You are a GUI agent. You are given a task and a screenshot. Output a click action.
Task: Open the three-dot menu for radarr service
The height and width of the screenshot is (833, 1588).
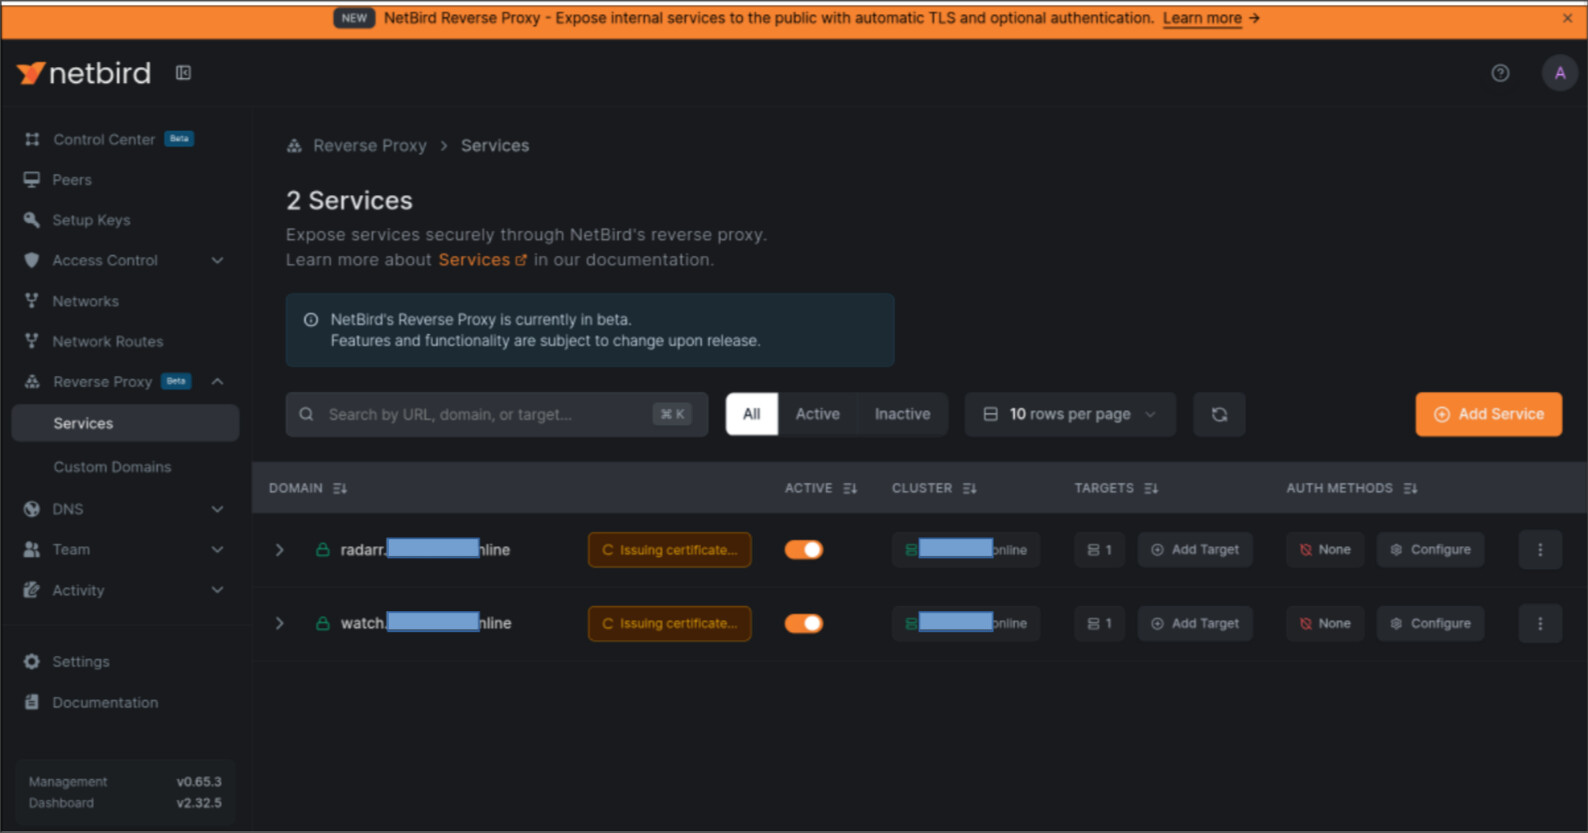point(1540,550)
